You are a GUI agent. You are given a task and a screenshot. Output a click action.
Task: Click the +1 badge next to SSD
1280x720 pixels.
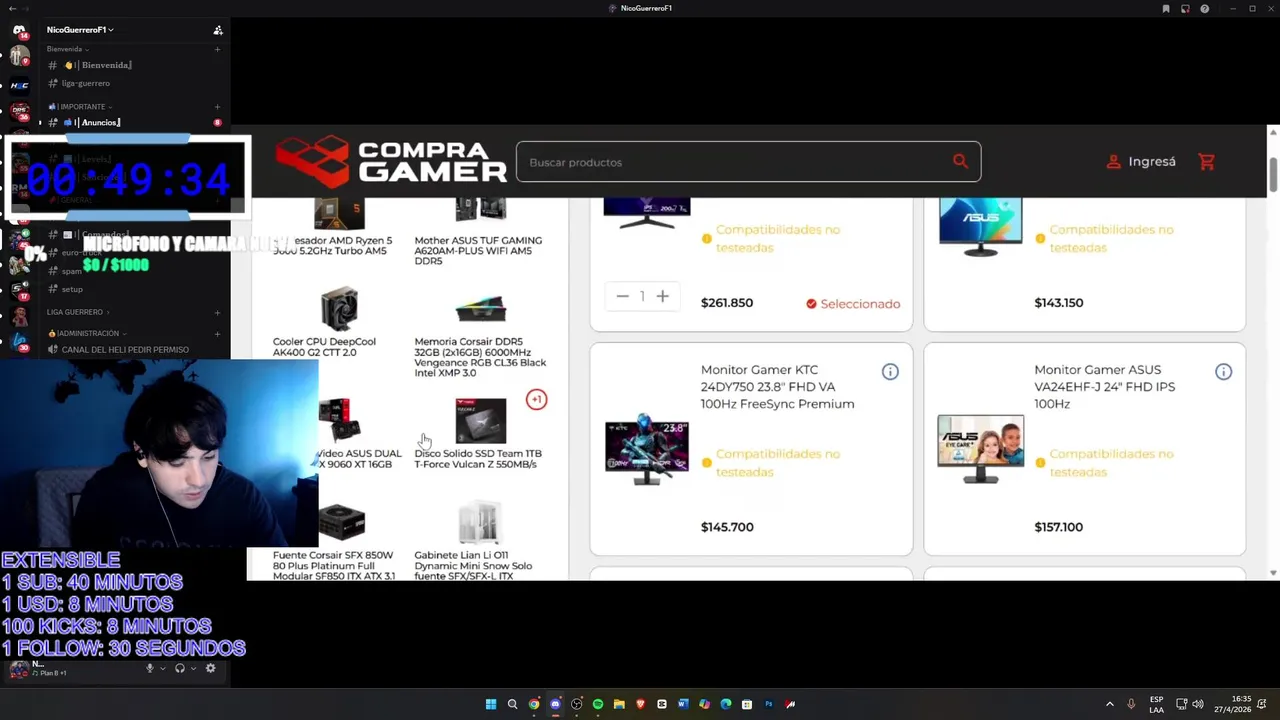tap(536, 399)
